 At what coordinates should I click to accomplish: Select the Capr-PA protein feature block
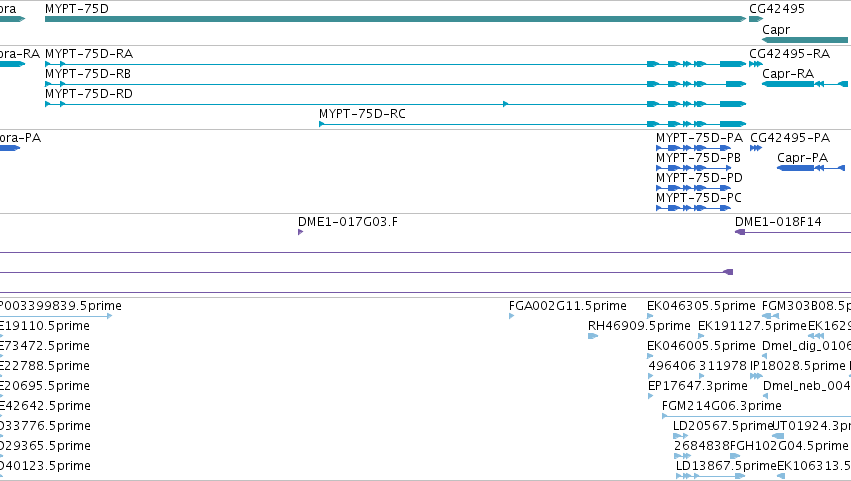(796, 168)
